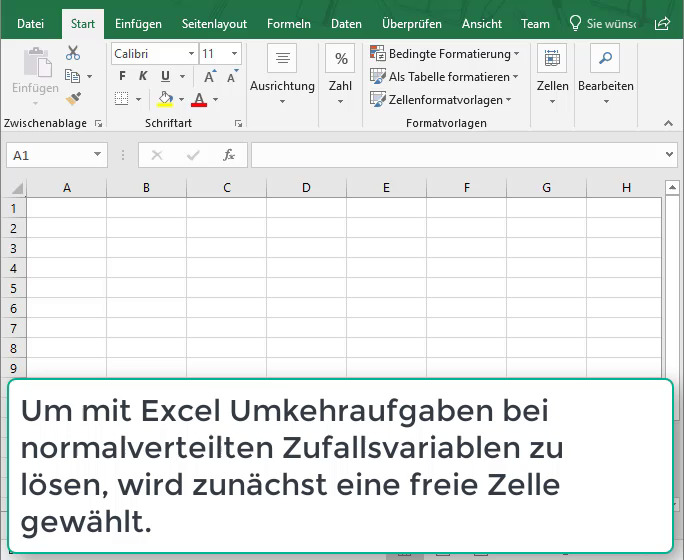684x560 pixels.
Task: Click the confirm checkmark formula icon
Action: (x=193, y=155)
